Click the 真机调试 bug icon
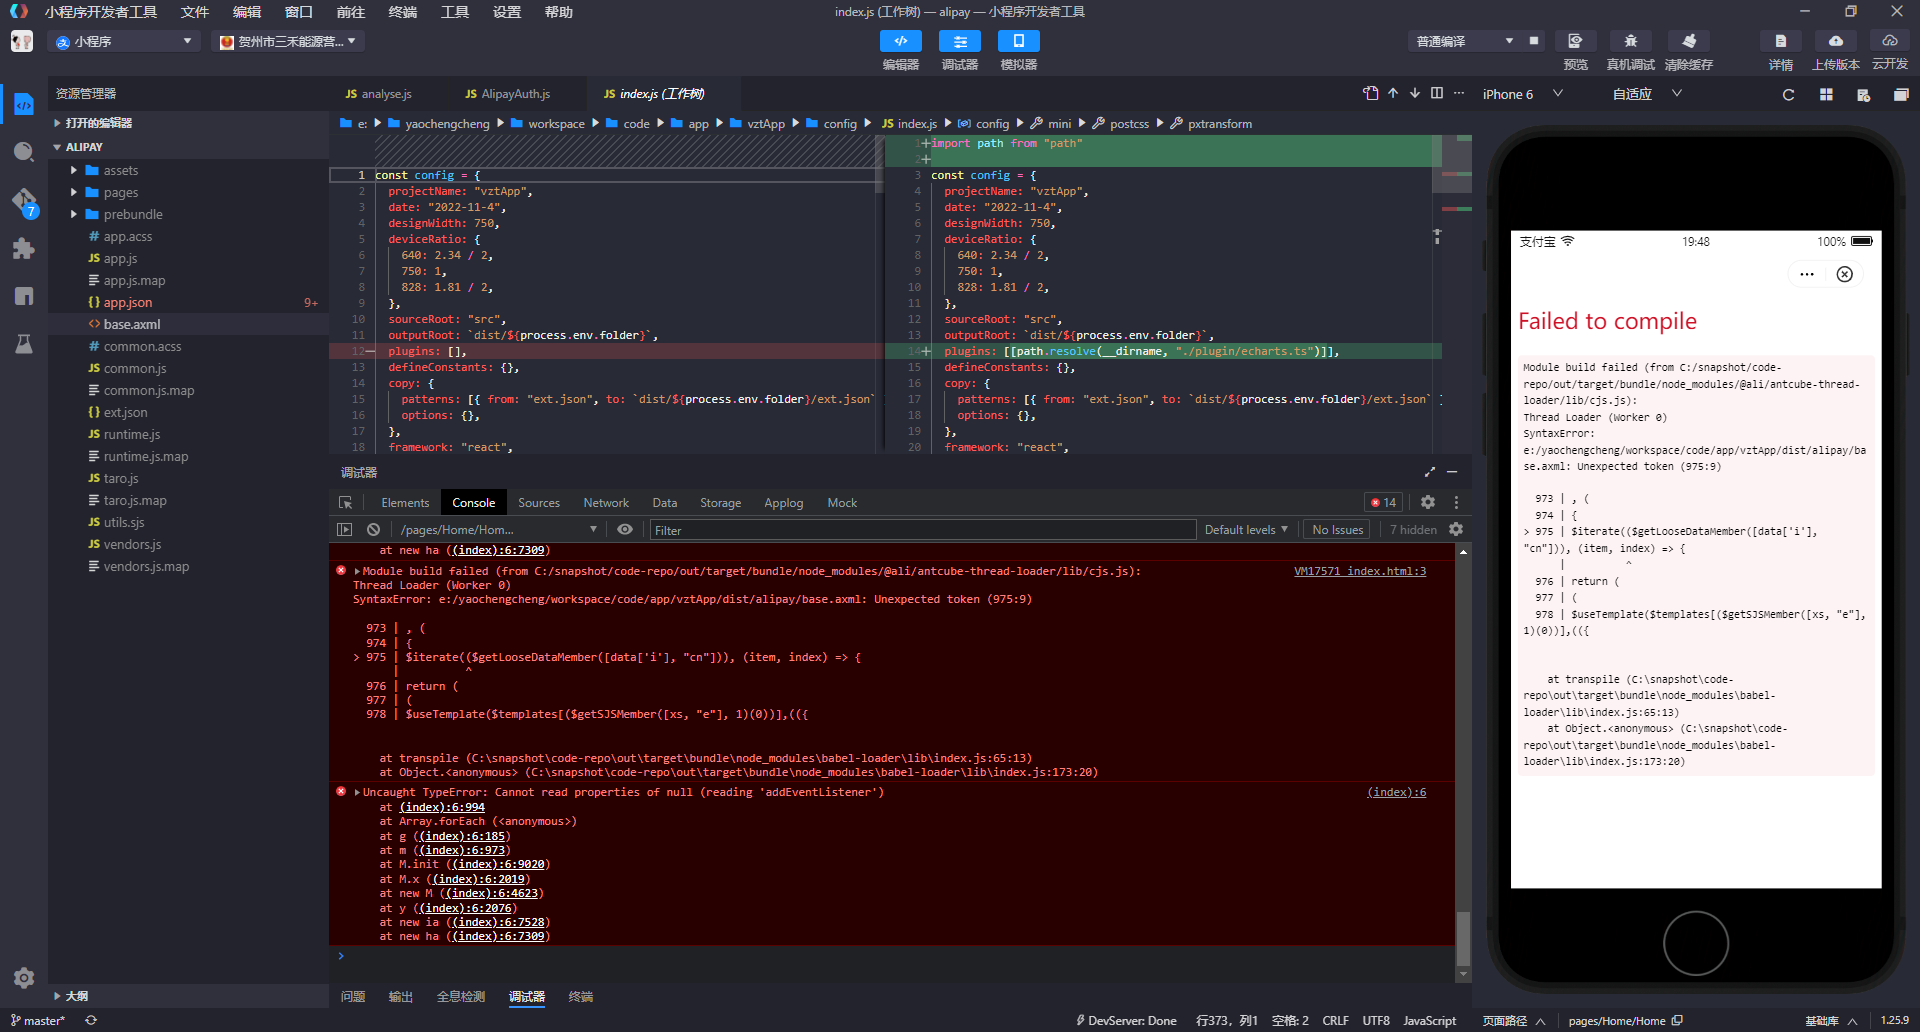This screenshot has height=1032, width=1920. (1630, 41)
